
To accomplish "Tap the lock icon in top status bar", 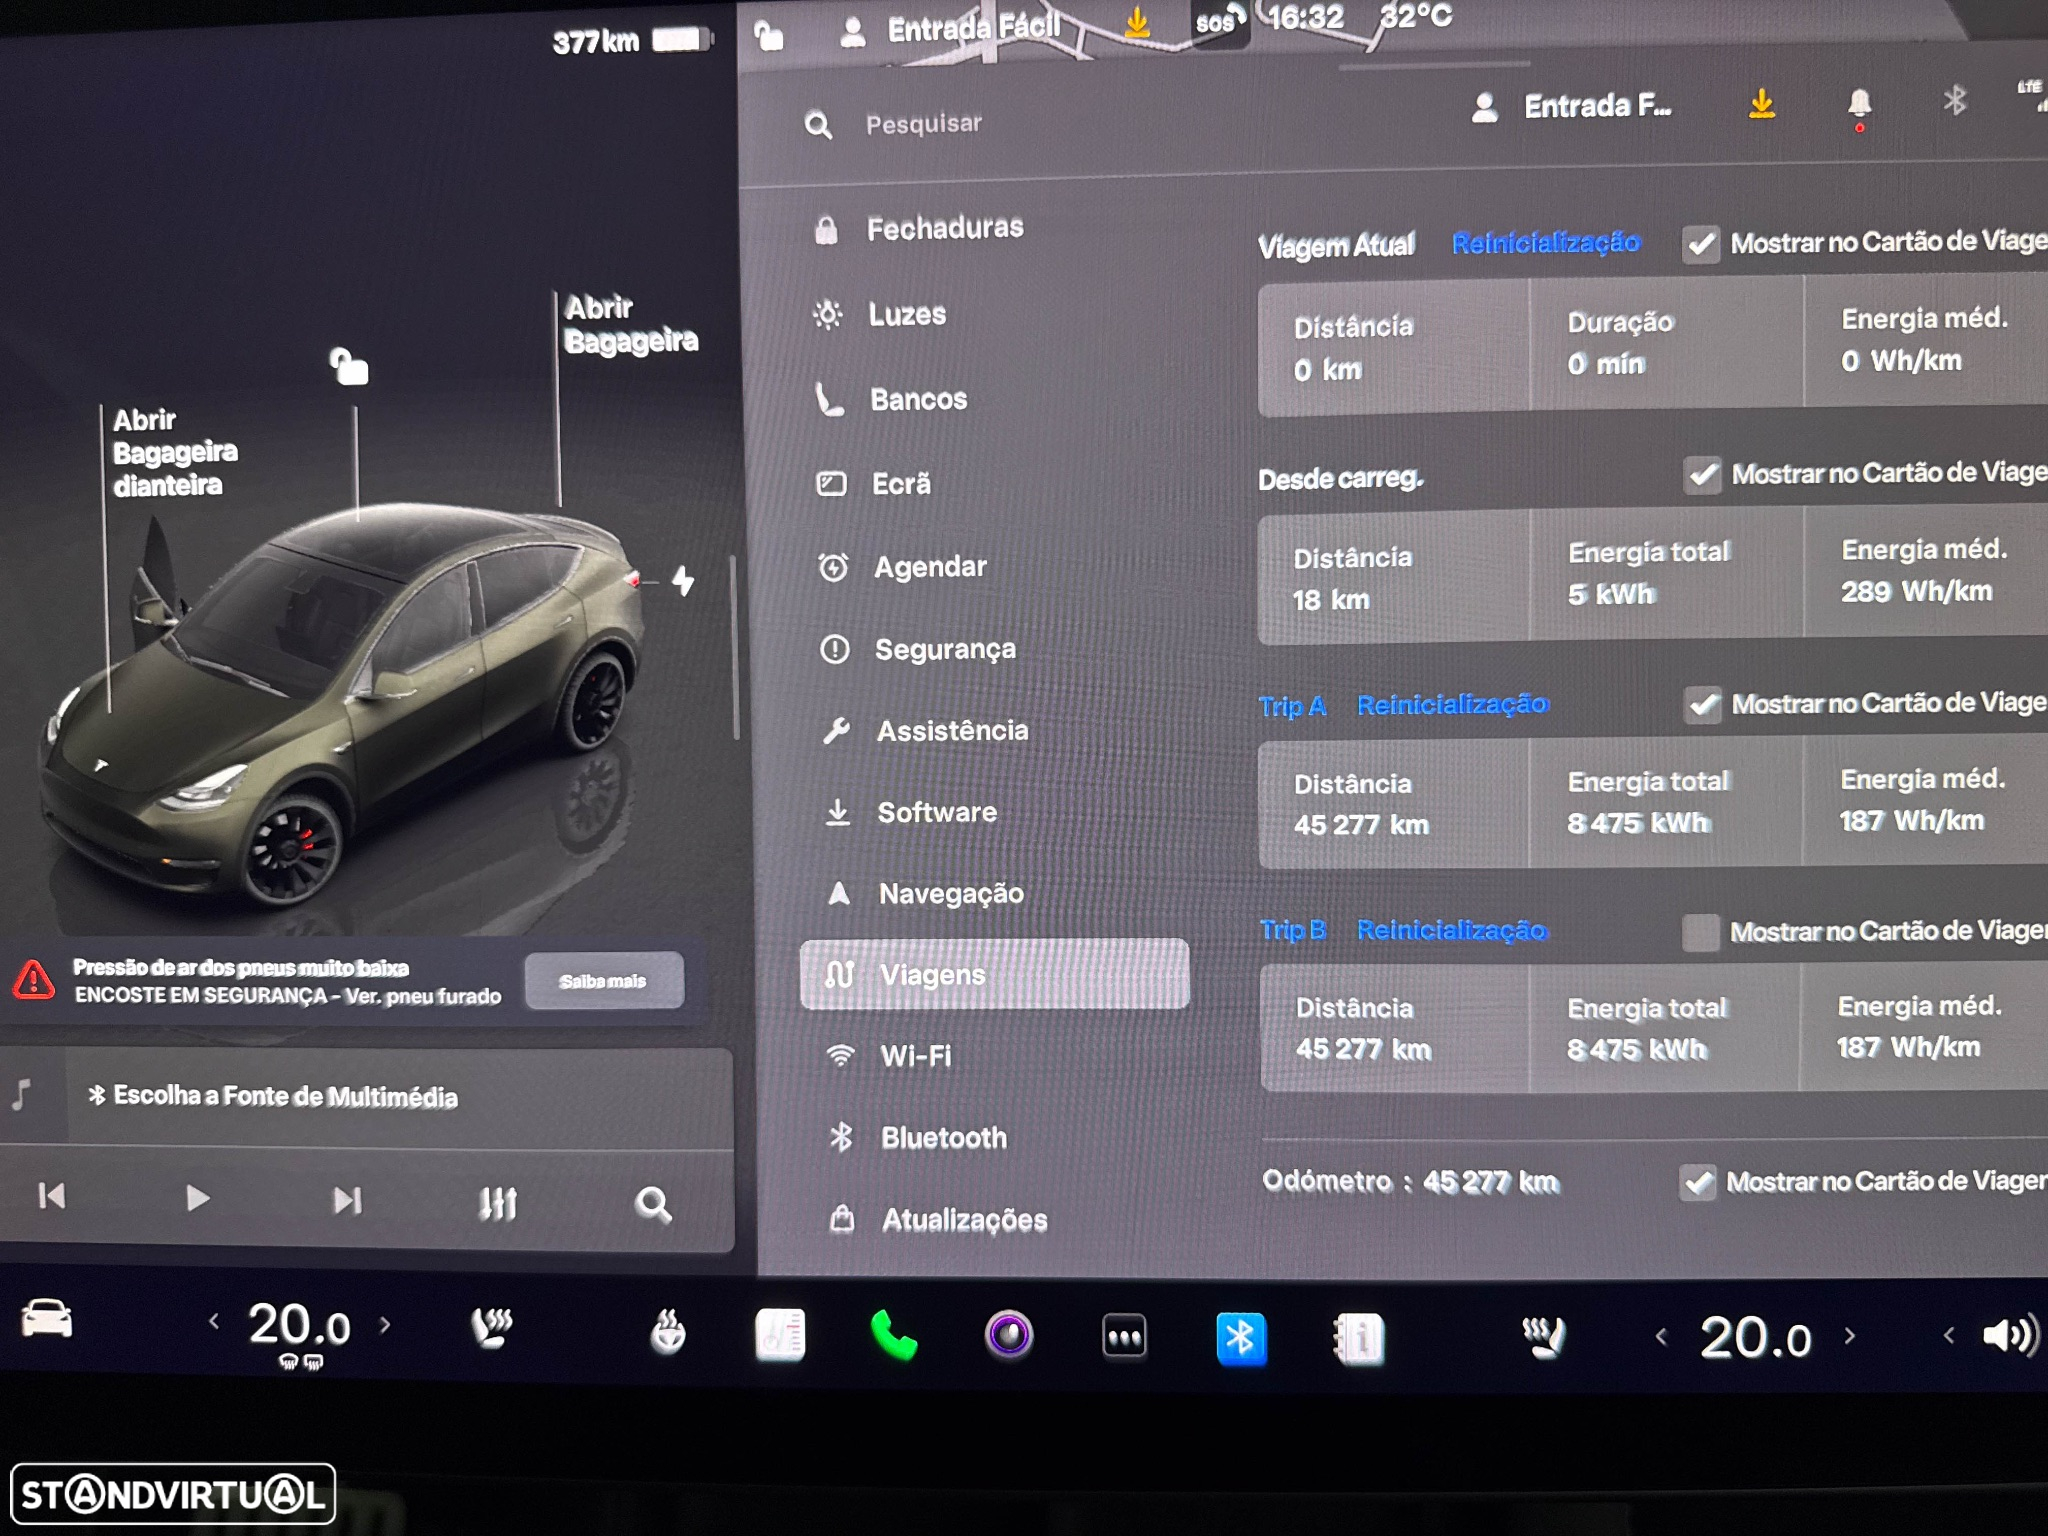I will (x=768, y=36).
